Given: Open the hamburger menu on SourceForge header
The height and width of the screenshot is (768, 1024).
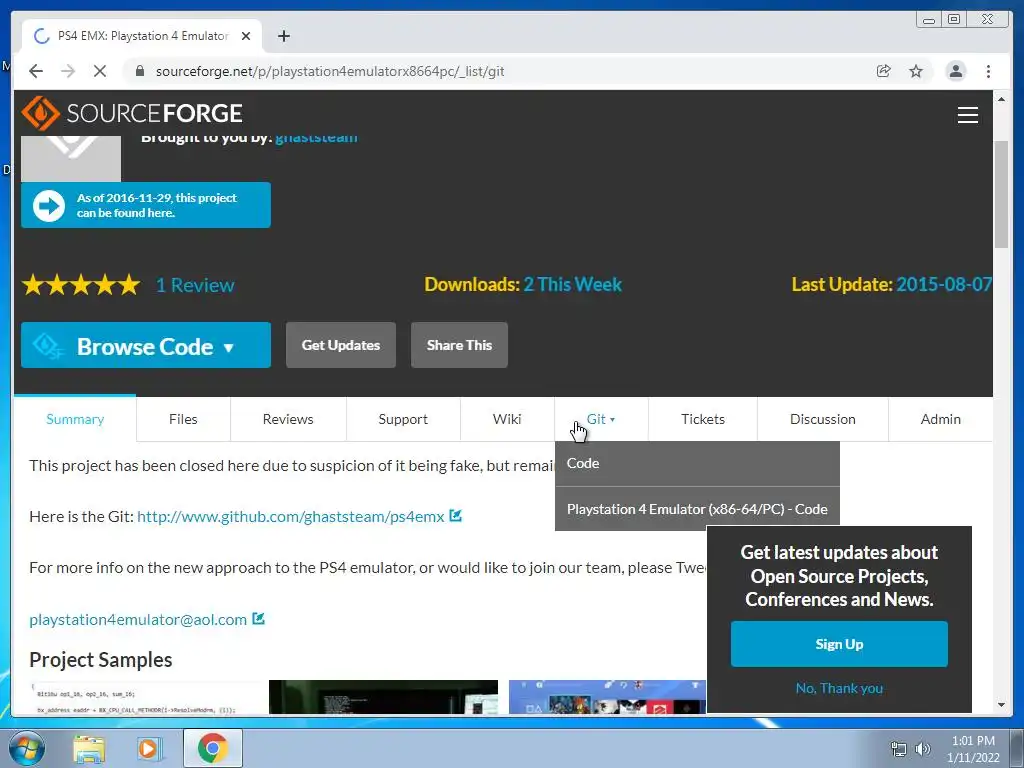Looking at the screenshot, I should click(967, 115).
